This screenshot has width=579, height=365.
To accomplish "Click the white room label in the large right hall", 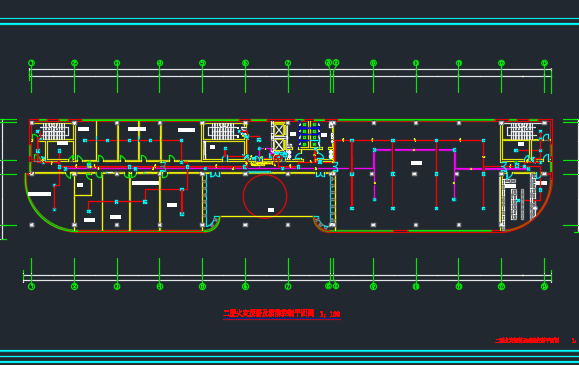I will click(416, 163).
